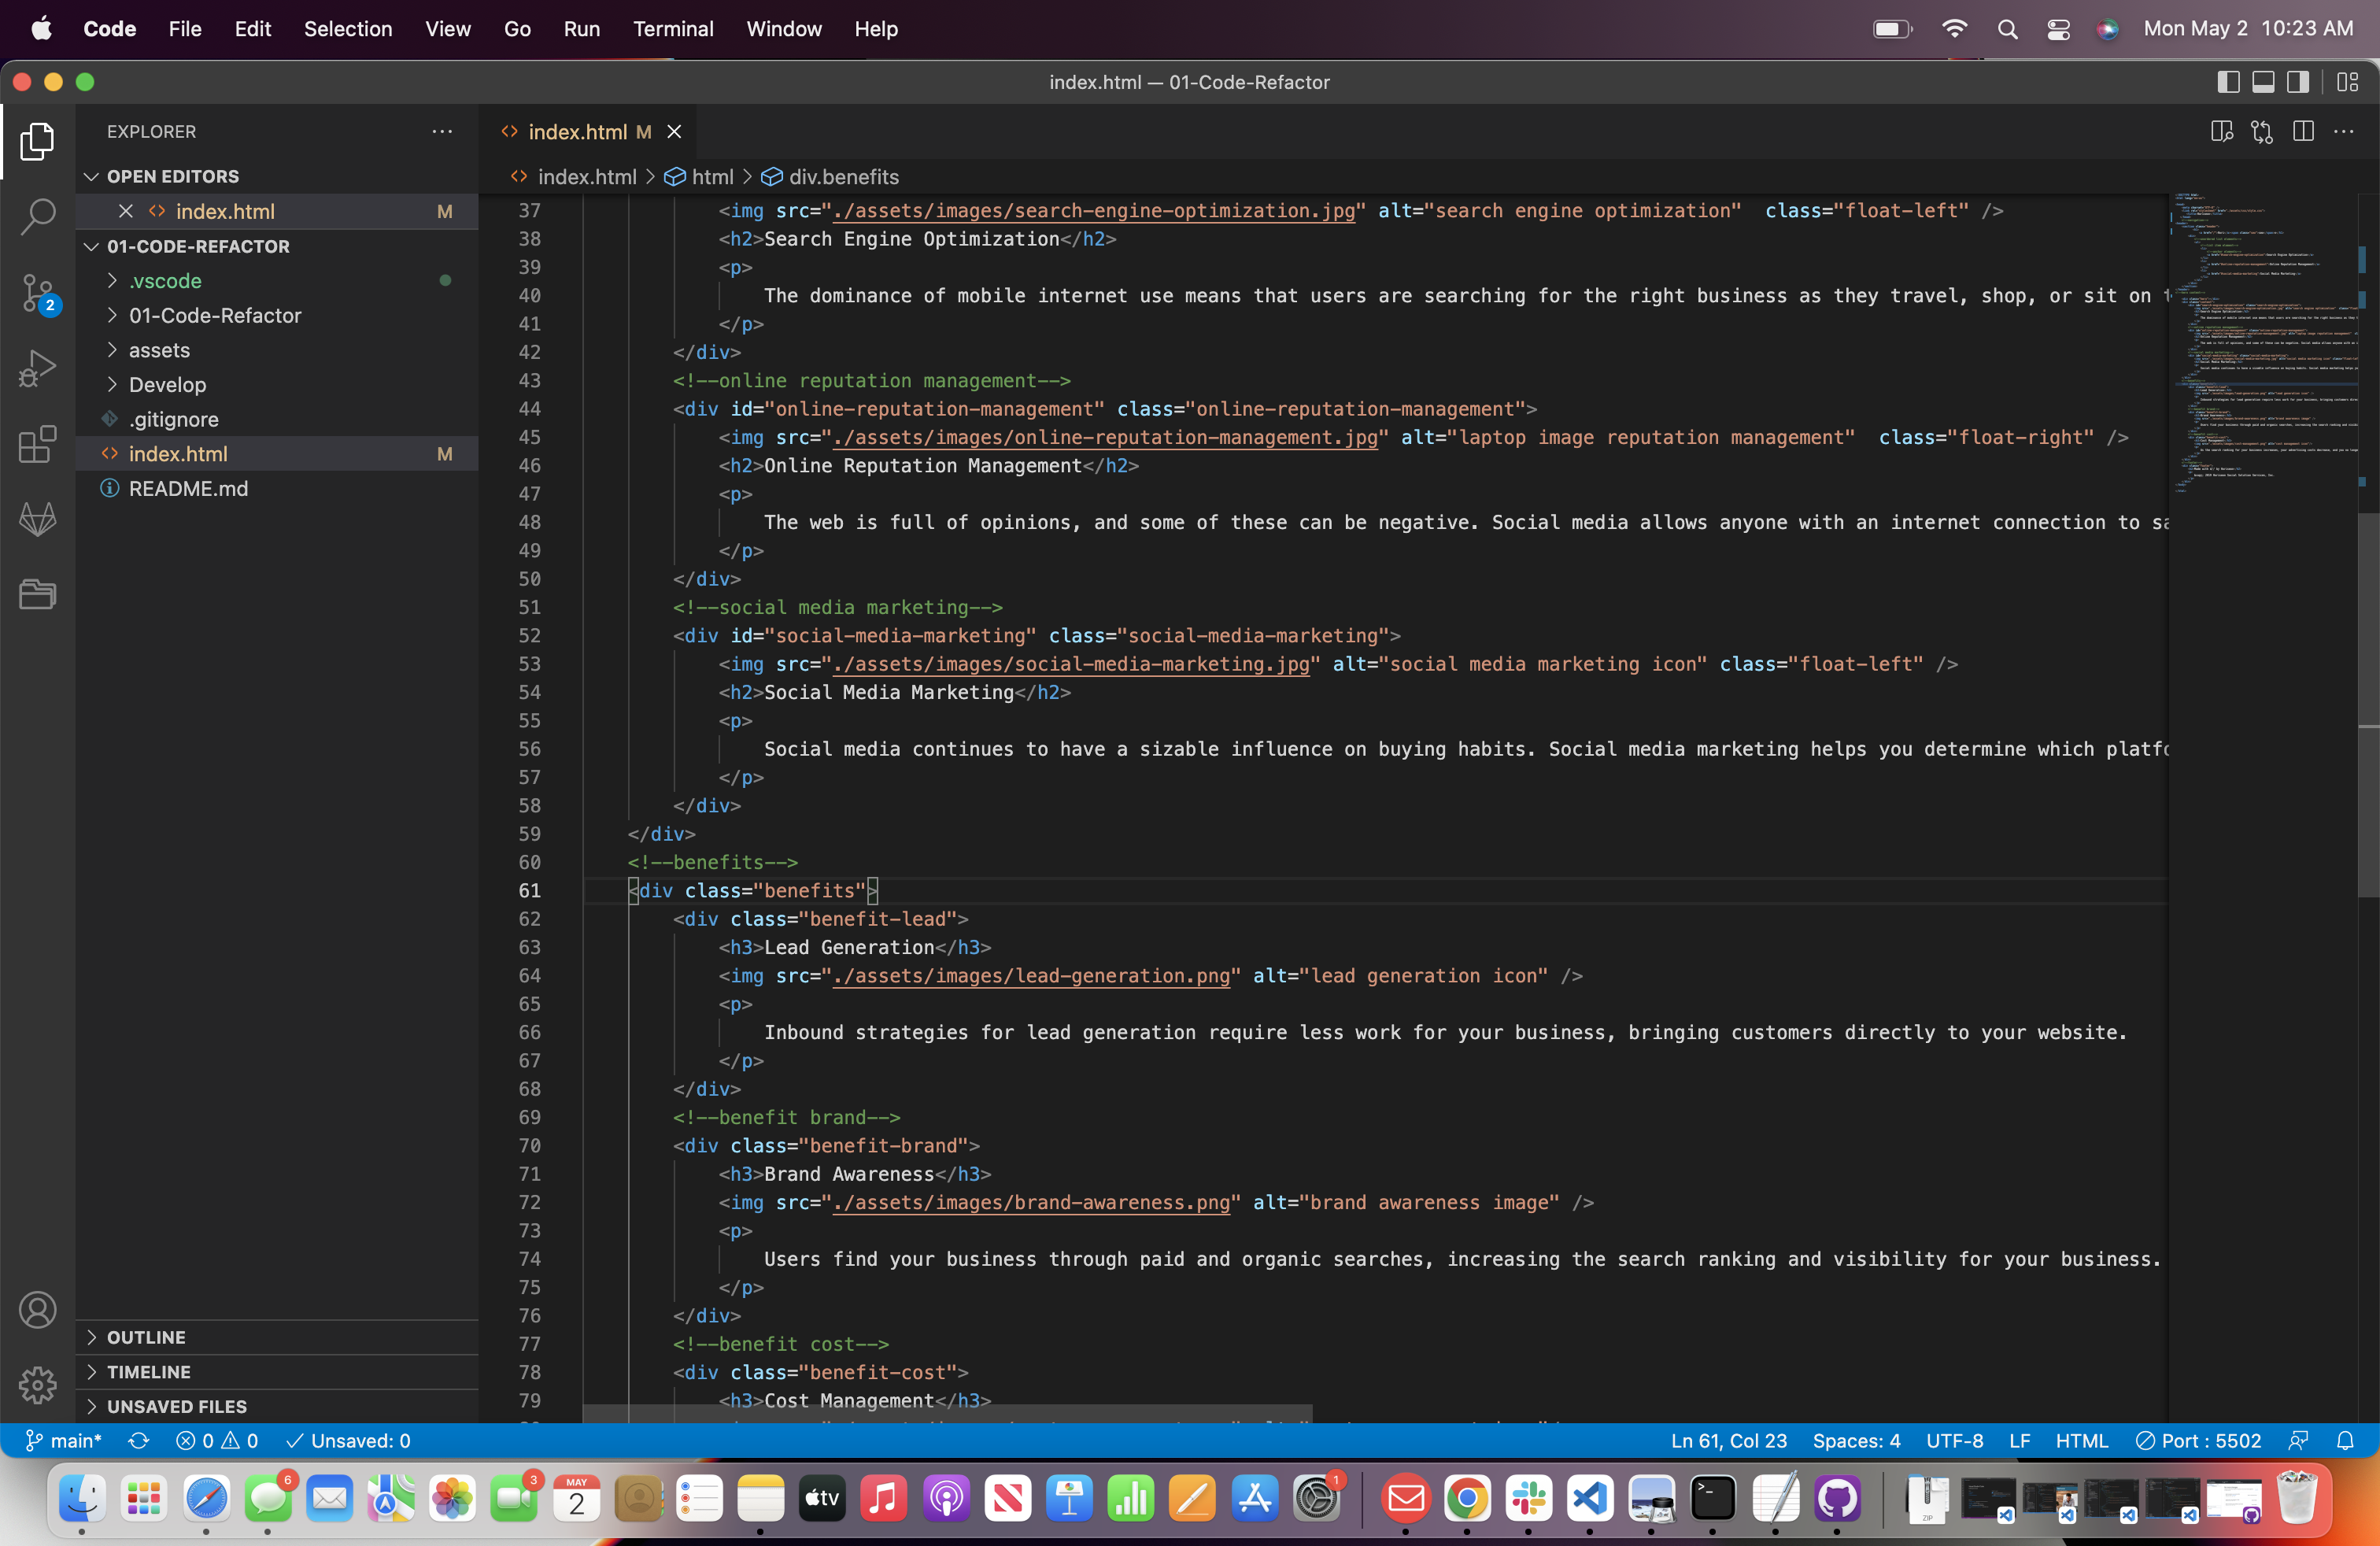The height and width of the screenshot is (1546, 2380).
Task: Expand the OUTLINE section
Action: (x=277, y=1337)
